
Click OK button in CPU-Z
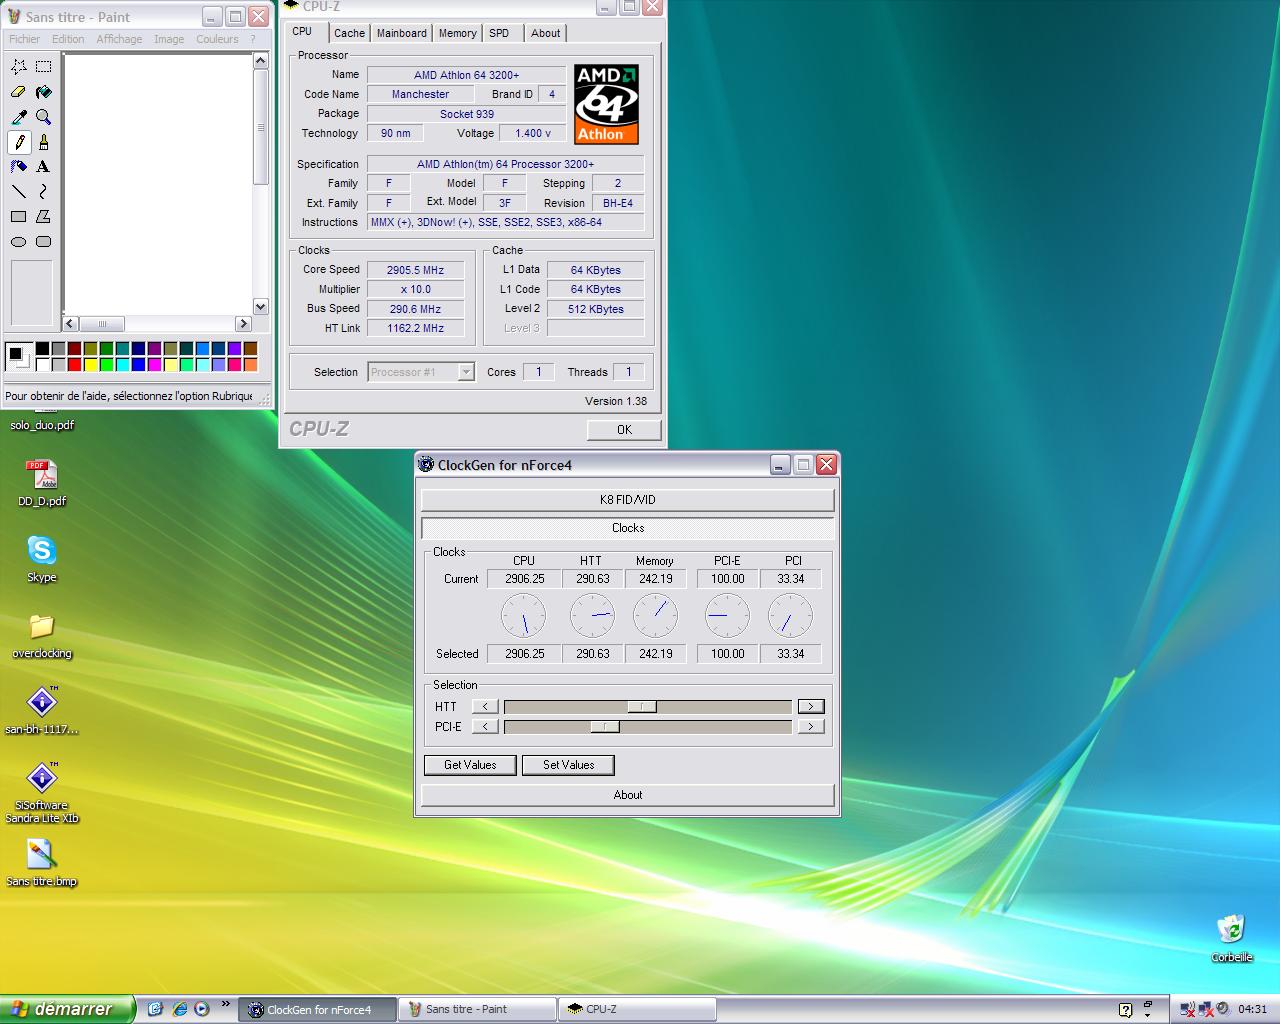pos(624,430)
